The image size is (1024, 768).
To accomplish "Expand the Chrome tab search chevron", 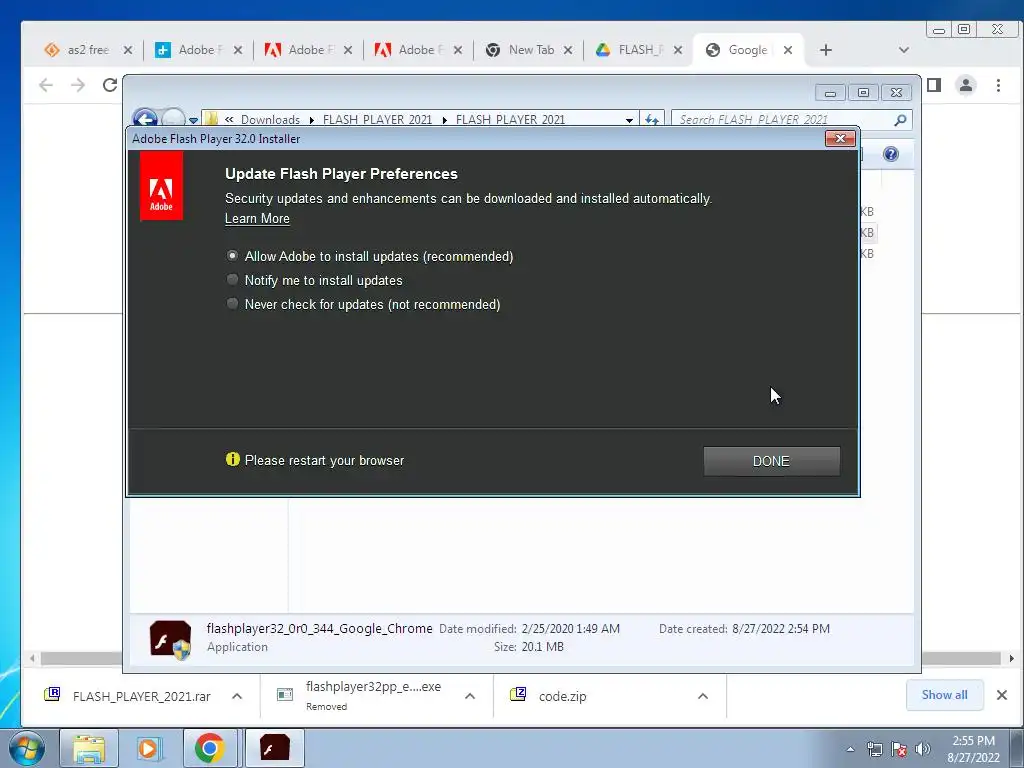I will [x=904, y=50].
